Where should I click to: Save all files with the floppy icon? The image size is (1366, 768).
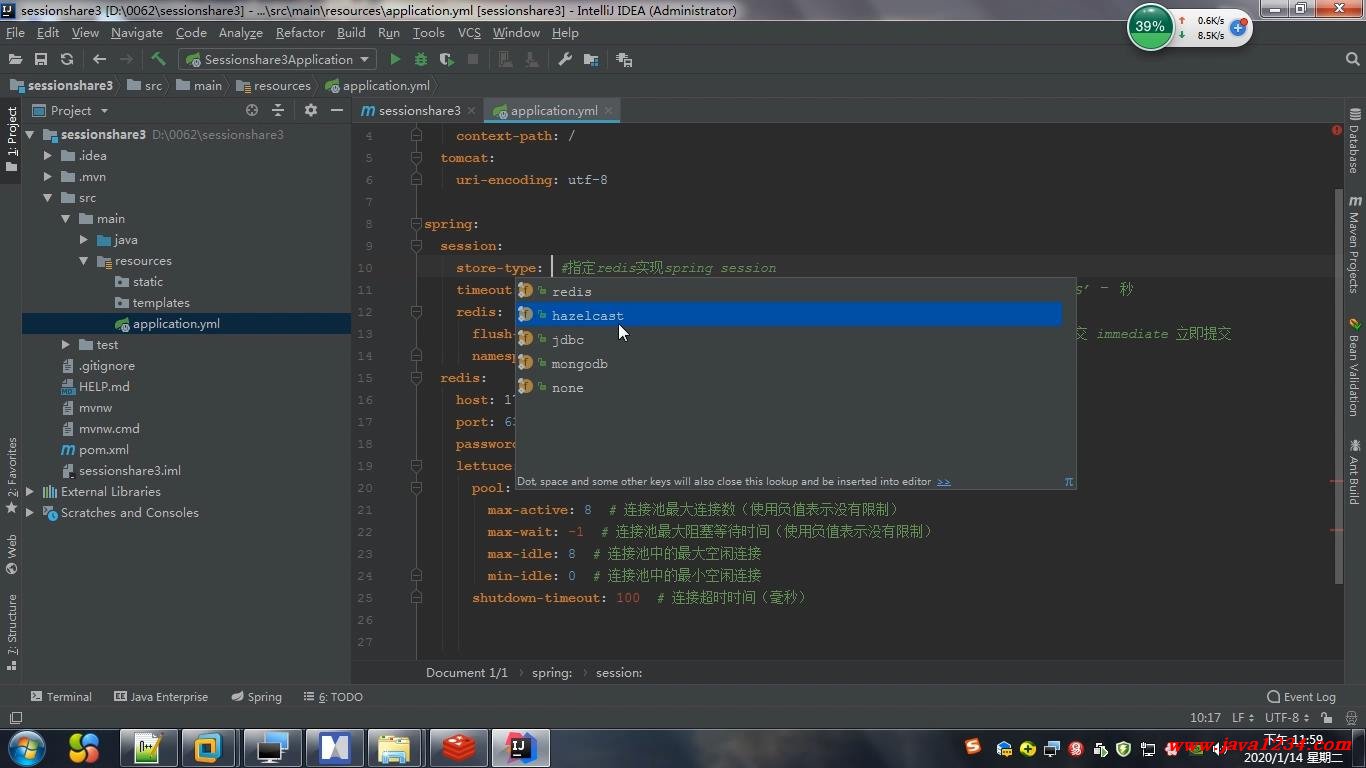tap(41, 60)
